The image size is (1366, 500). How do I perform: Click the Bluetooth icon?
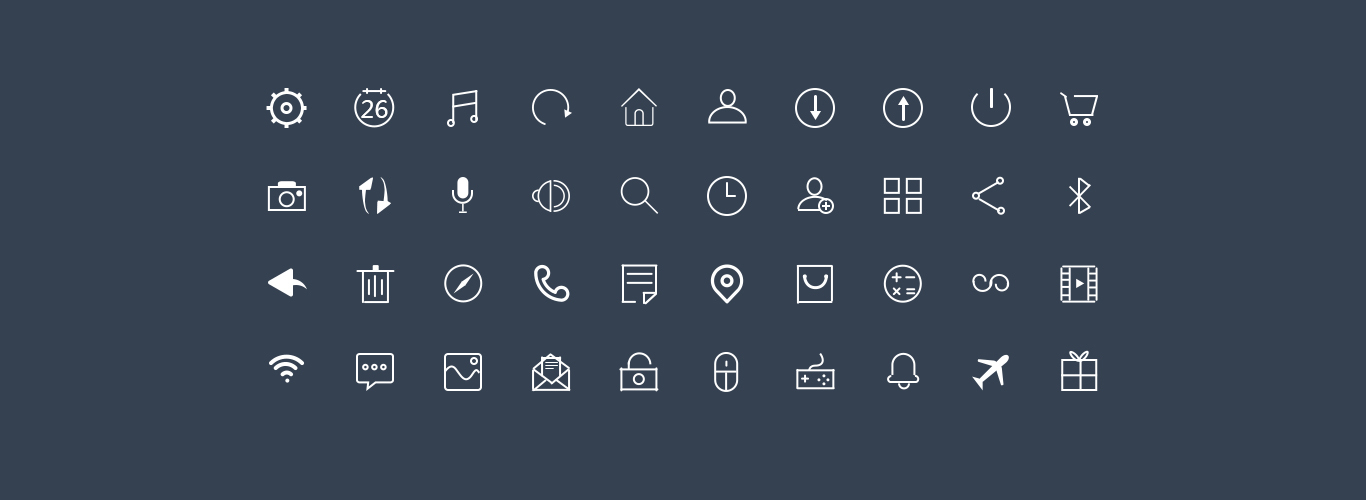pyautogui.click(x=1079, y=196)
